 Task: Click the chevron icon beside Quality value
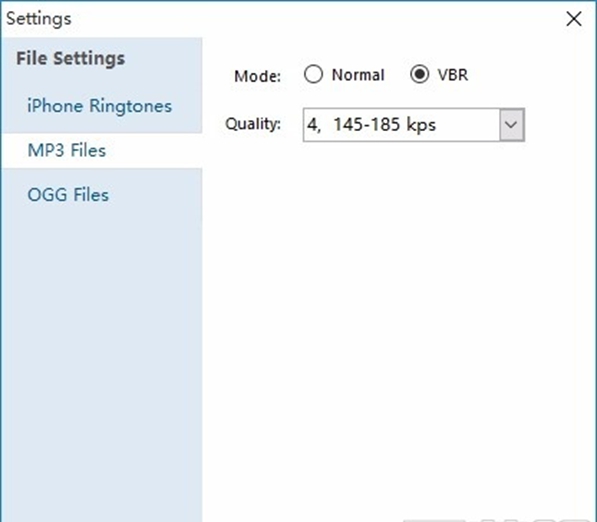click(511, 125)
